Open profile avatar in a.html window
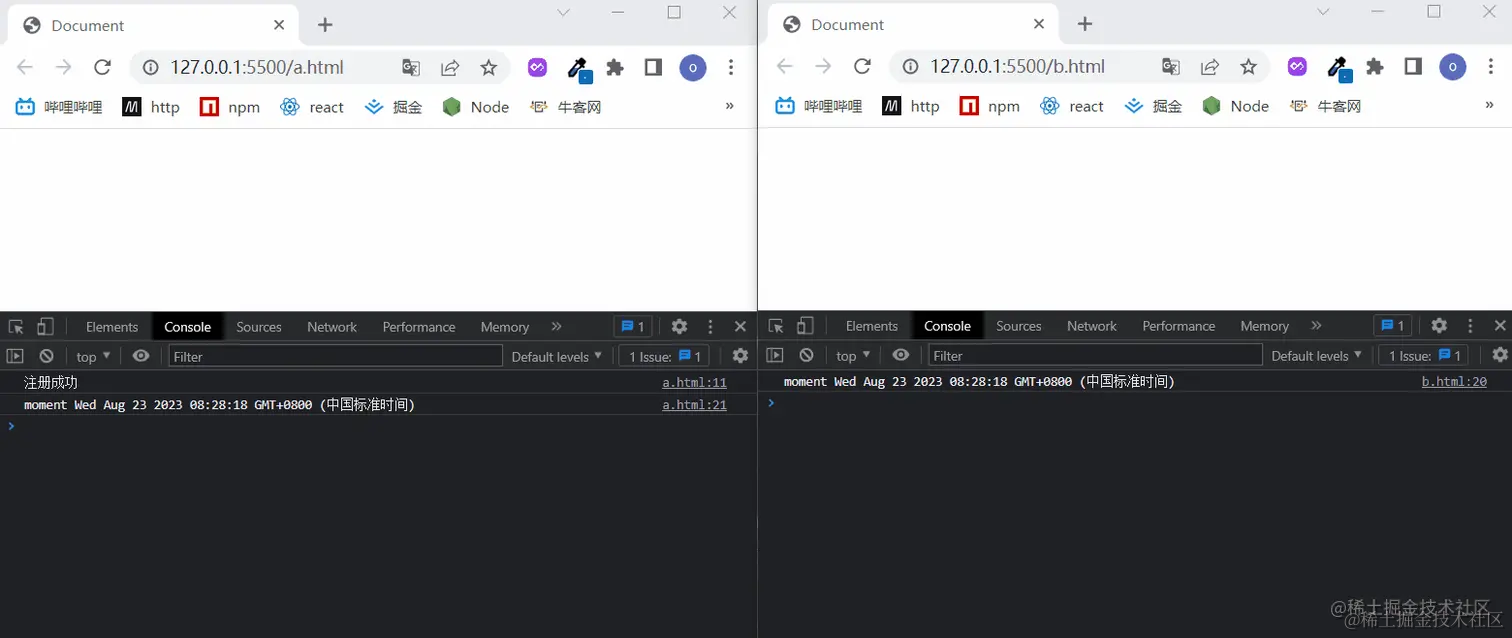This screenshot has width=1512, height=638. pyautogui.click(x=693, y=67)
